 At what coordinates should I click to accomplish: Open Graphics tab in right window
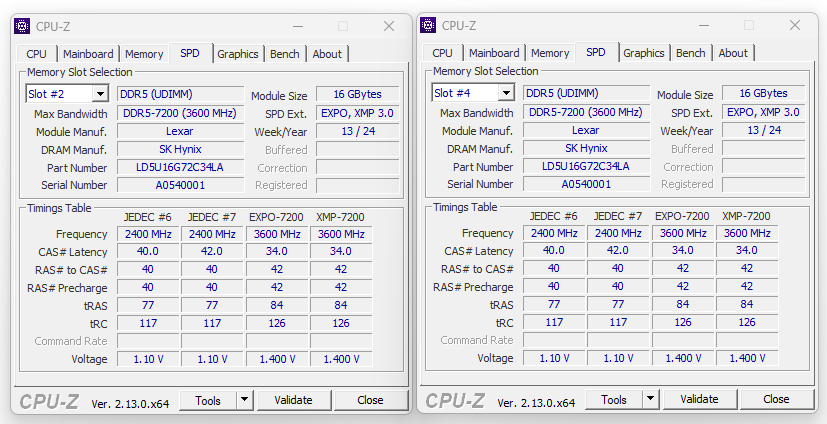coord(643,53)
